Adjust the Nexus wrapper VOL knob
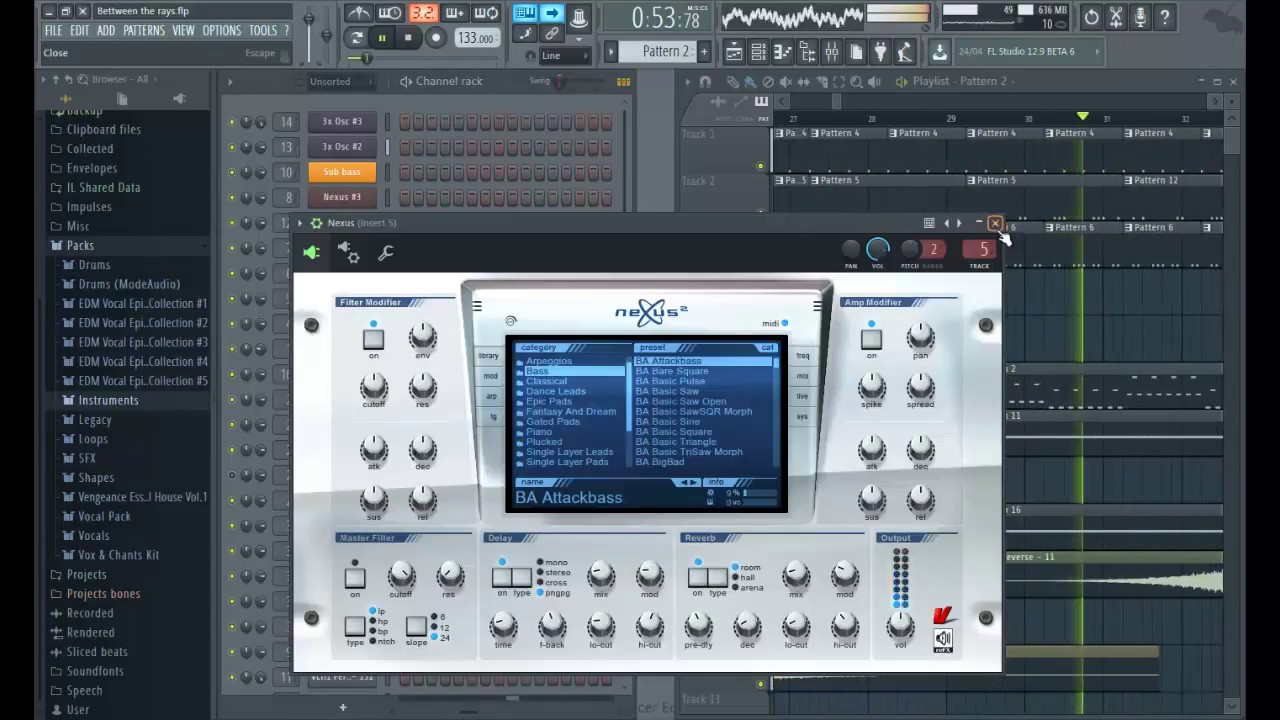1280x720 pixels. coord(877,249)
